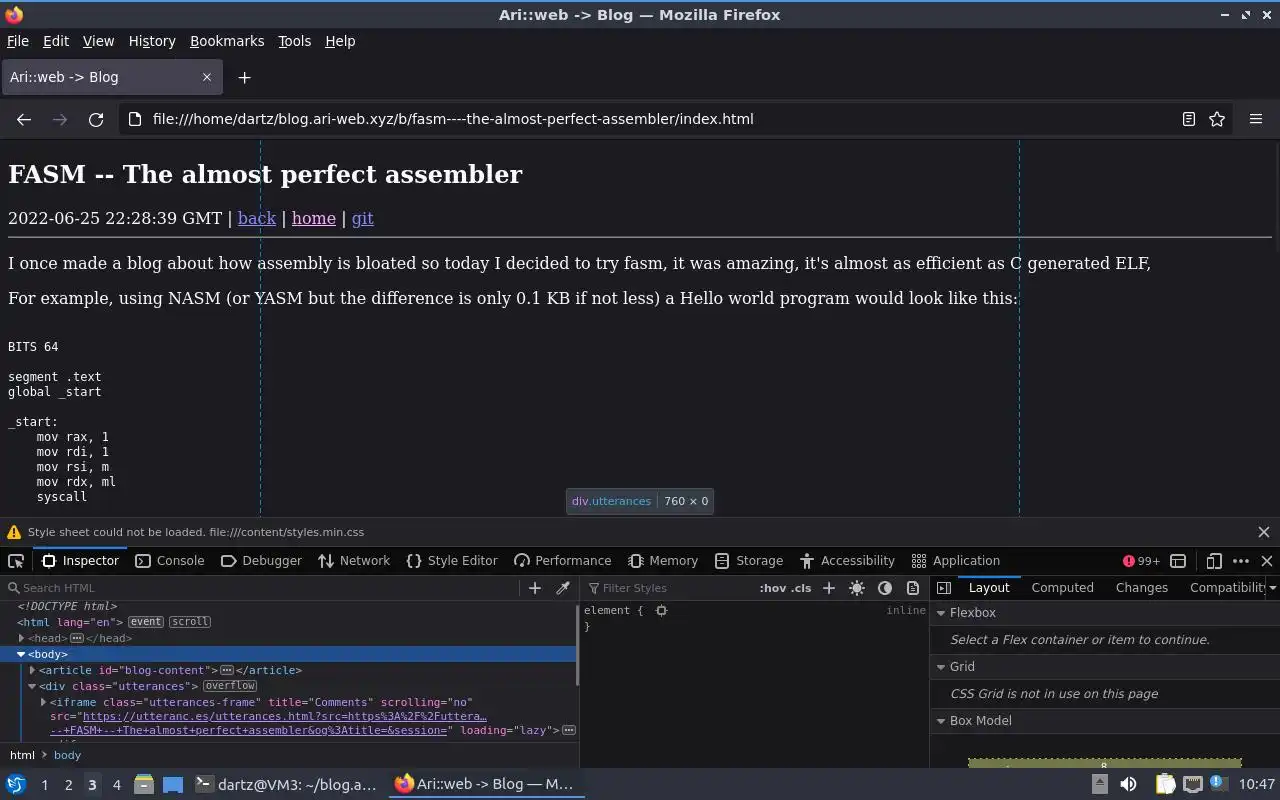
Task: Open the Tools menu
Action: point(295,41)
